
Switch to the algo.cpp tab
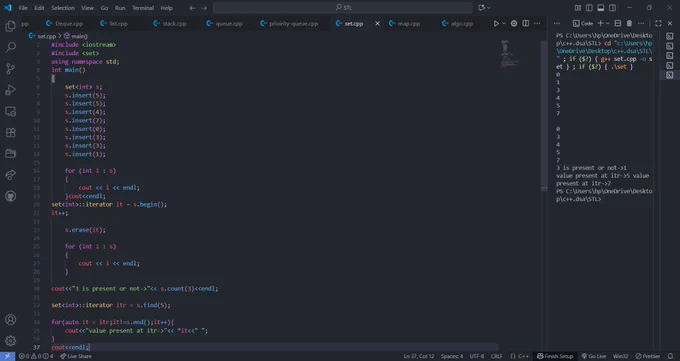point(457,23)
